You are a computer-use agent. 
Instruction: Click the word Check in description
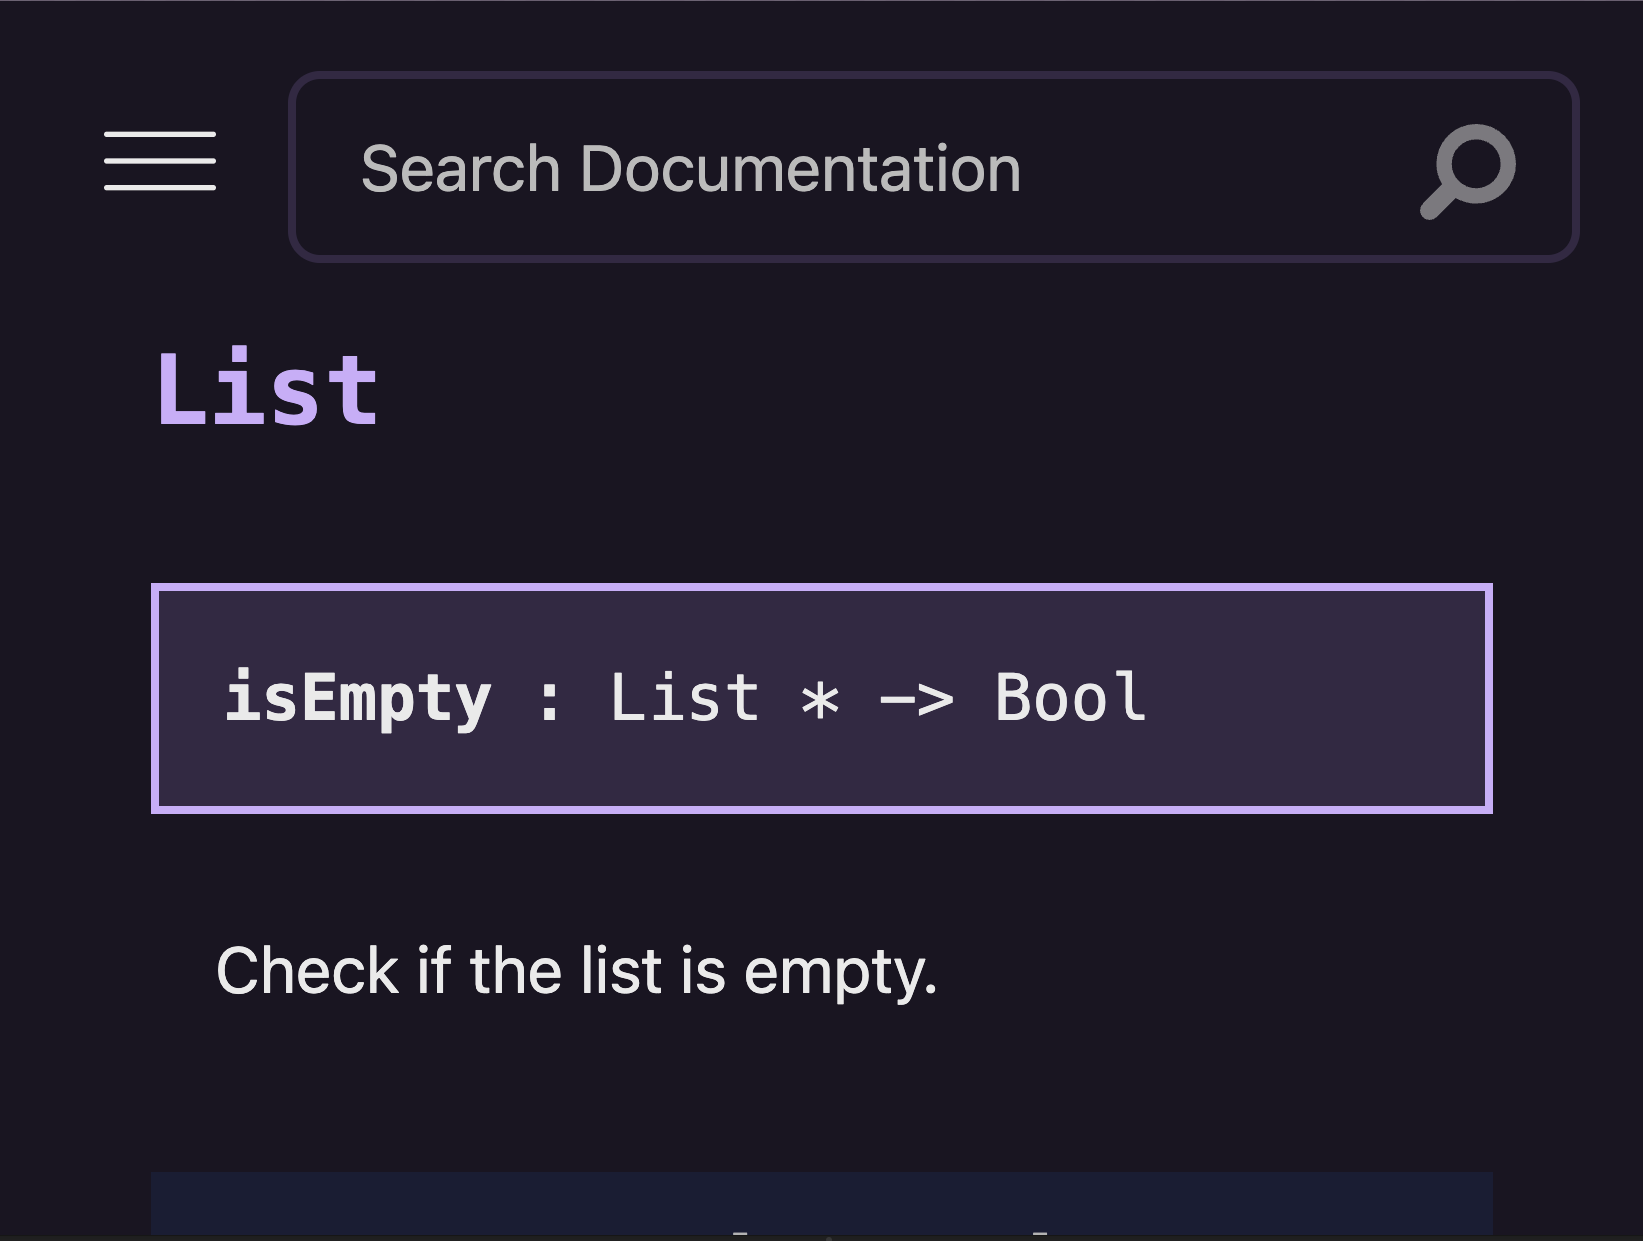pyautogui.click(x=308, y=971)
